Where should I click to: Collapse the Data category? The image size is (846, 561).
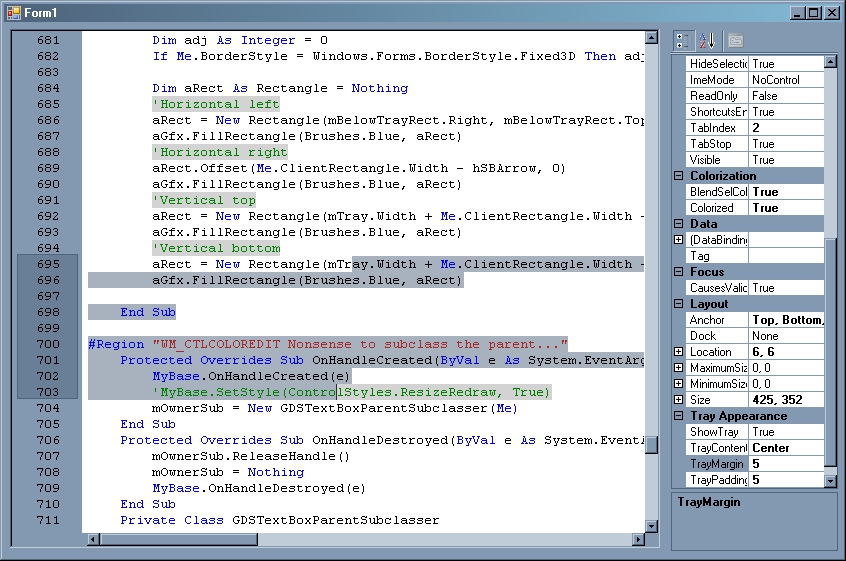679,223
